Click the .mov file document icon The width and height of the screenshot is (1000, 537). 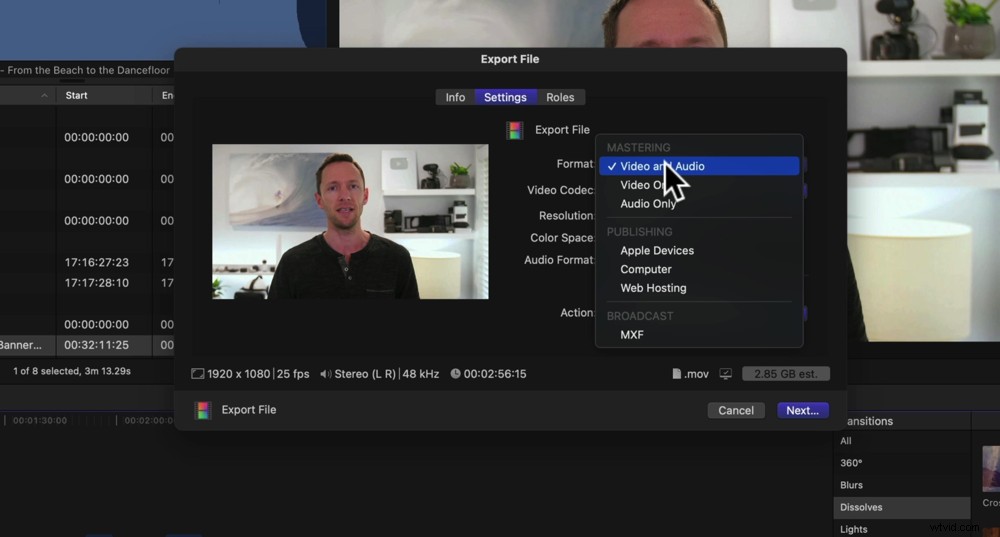[677, 374]
